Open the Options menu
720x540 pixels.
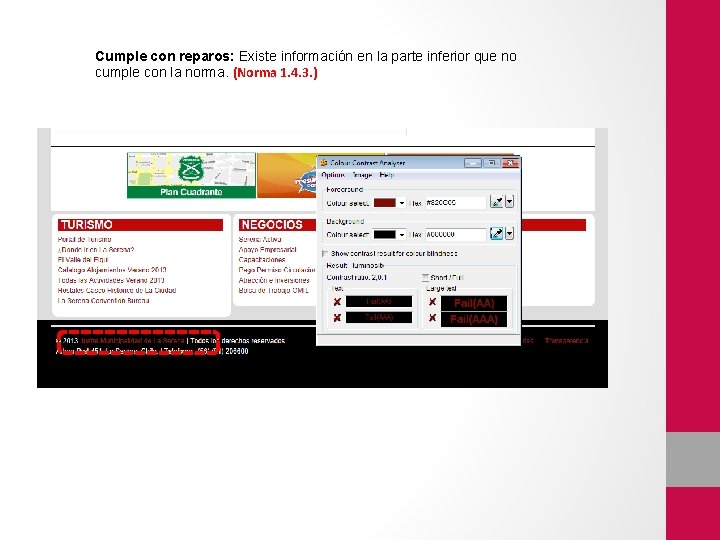coord(333,175)
